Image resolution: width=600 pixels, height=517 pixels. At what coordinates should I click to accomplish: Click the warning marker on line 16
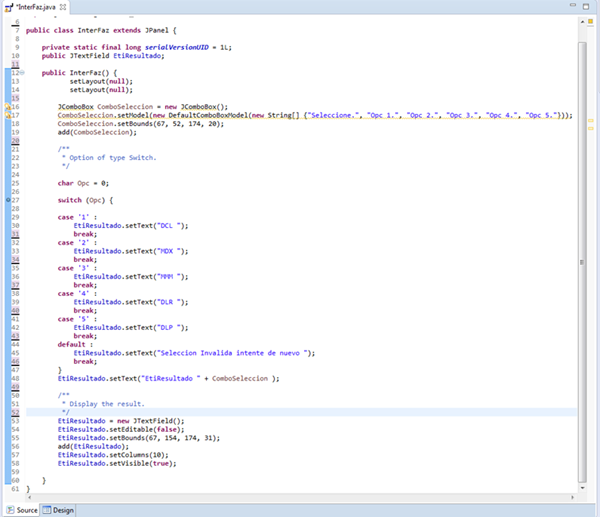7,107
